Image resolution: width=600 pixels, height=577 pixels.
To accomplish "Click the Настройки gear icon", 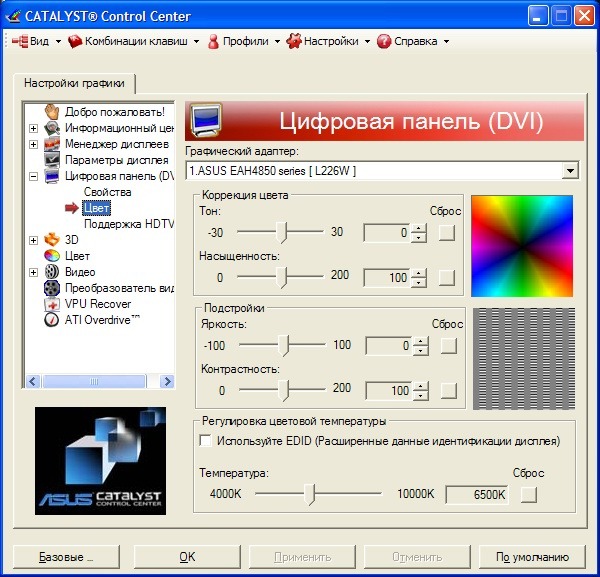I will tap(294, 41).
